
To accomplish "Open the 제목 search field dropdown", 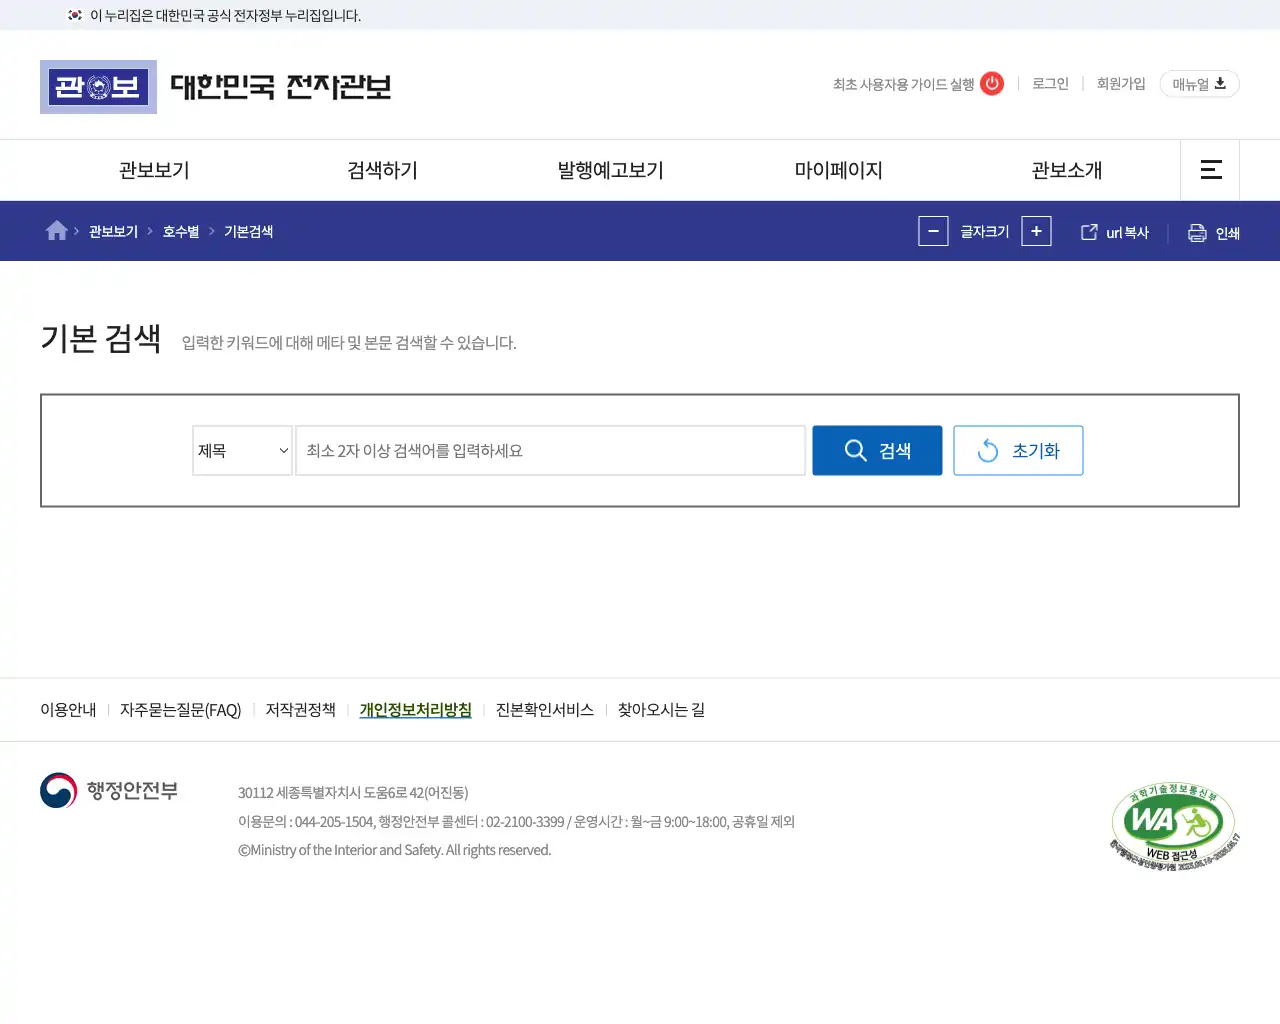I will tap(242, 450).
